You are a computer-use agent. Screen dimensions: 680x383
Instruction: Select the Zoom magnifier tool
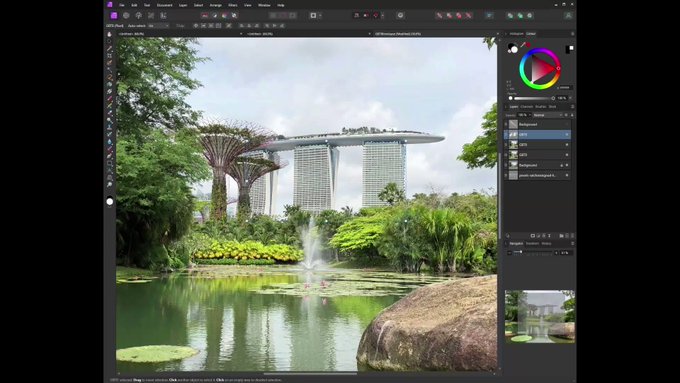(109, 184)
